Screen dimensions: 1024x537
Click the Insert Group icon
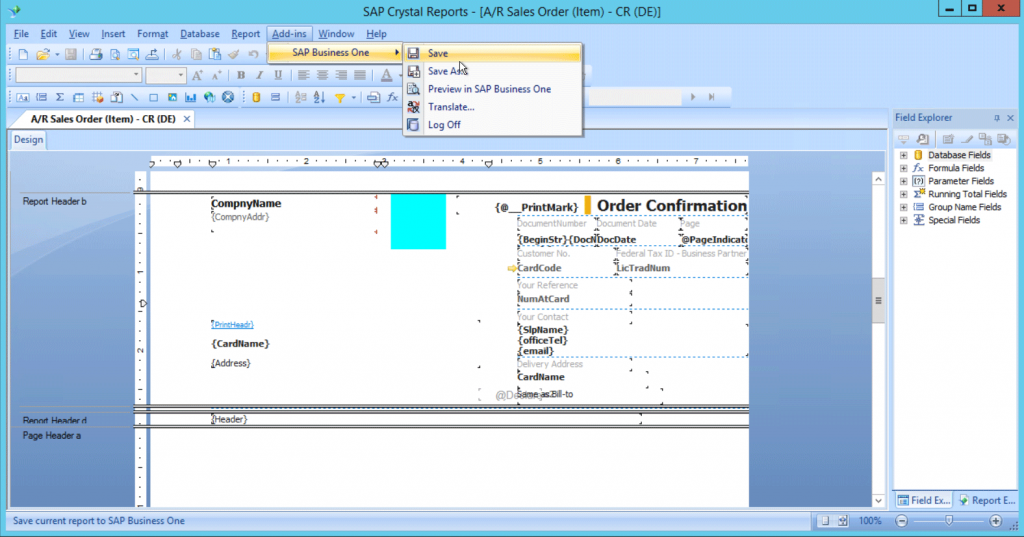tap(41, 97)
